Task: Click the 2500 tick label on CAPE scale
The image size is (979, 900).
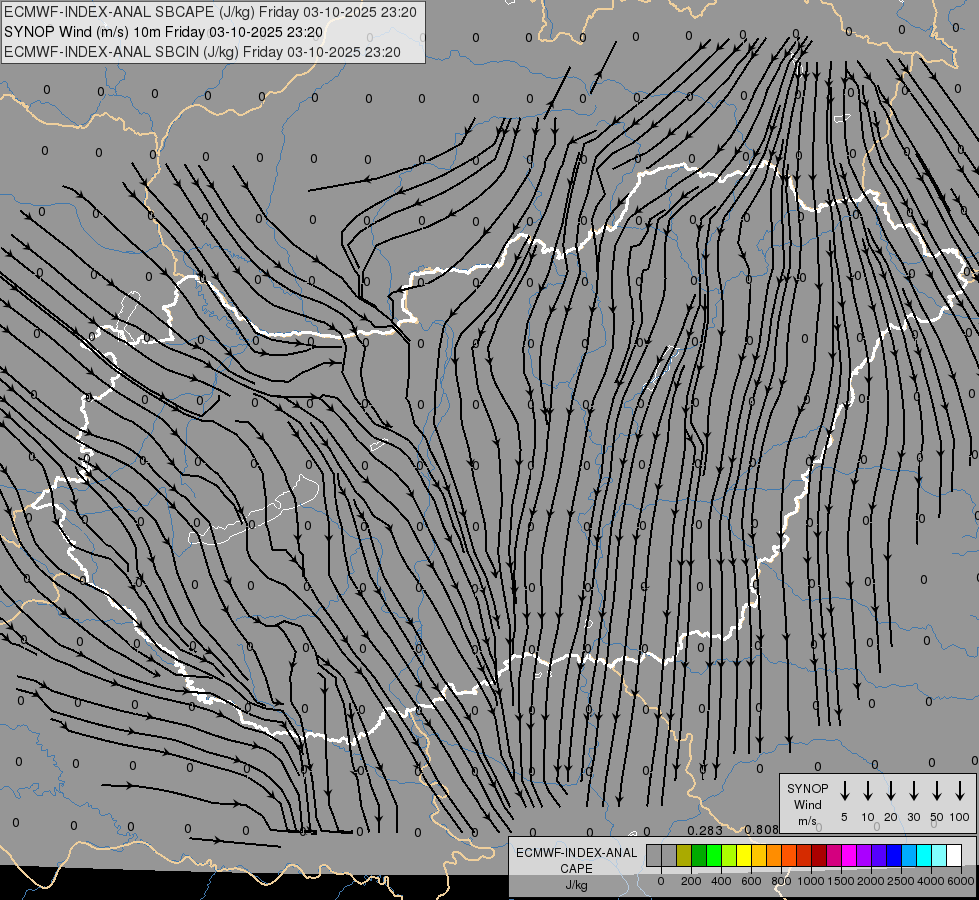Action: pyautogui.click(x=901, y=881)
